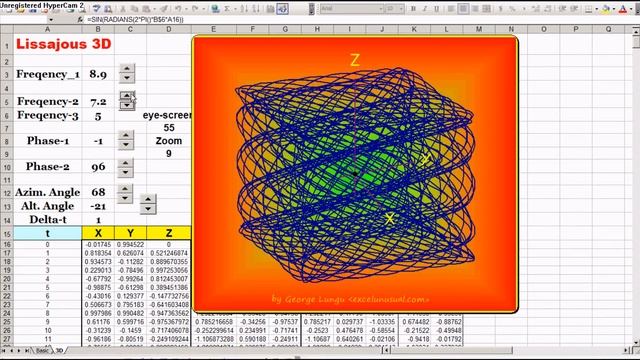640x360 pixels.
Task: Open the Borders dropdown arrow
Action: [596, 9]
